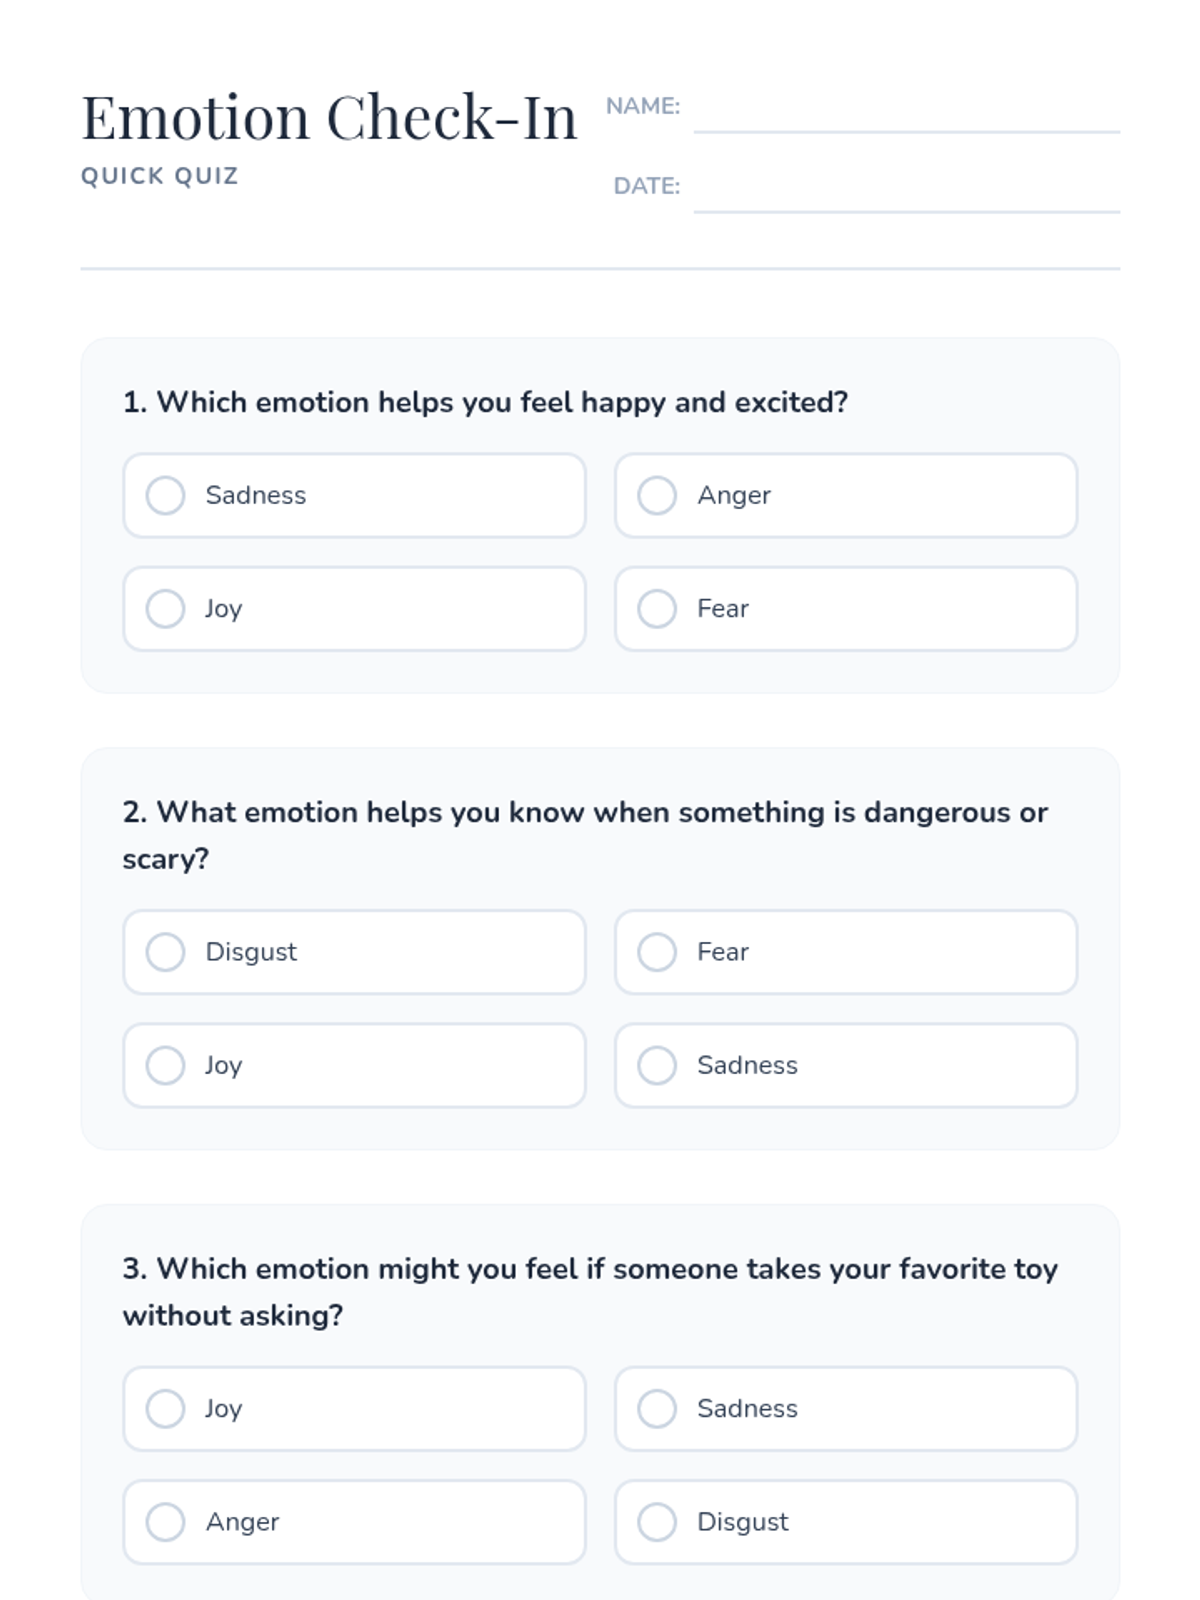
Task: Click the NAME: label
Action: [643, 106]
